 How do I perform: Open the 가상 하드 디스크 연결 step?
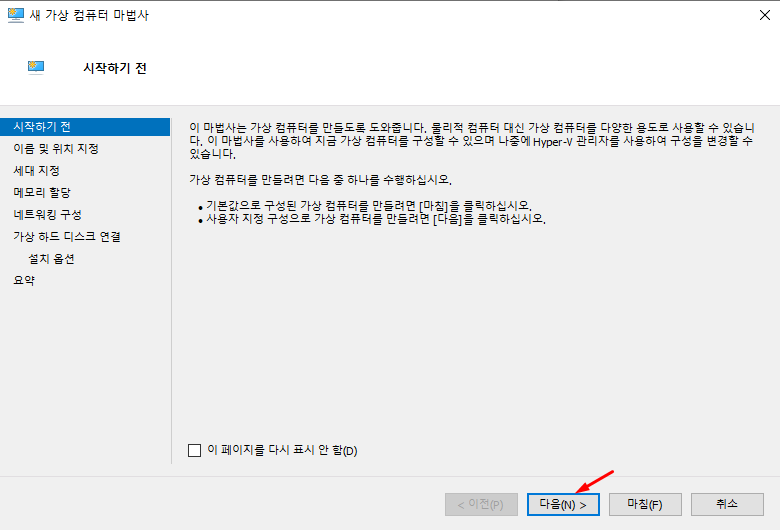67,237
